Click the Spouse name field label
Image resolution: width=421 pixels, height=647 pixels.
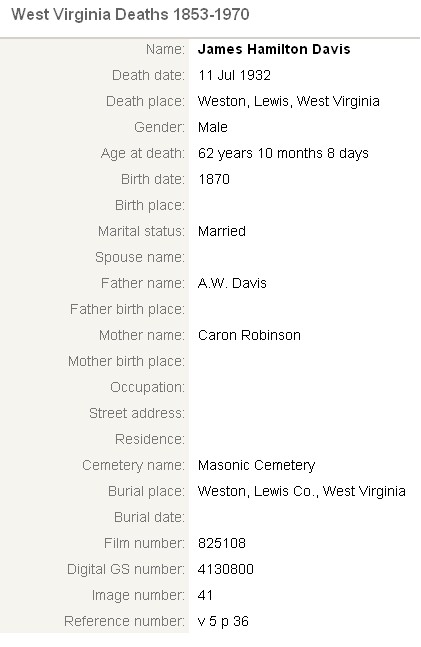(x=140, y=257)
